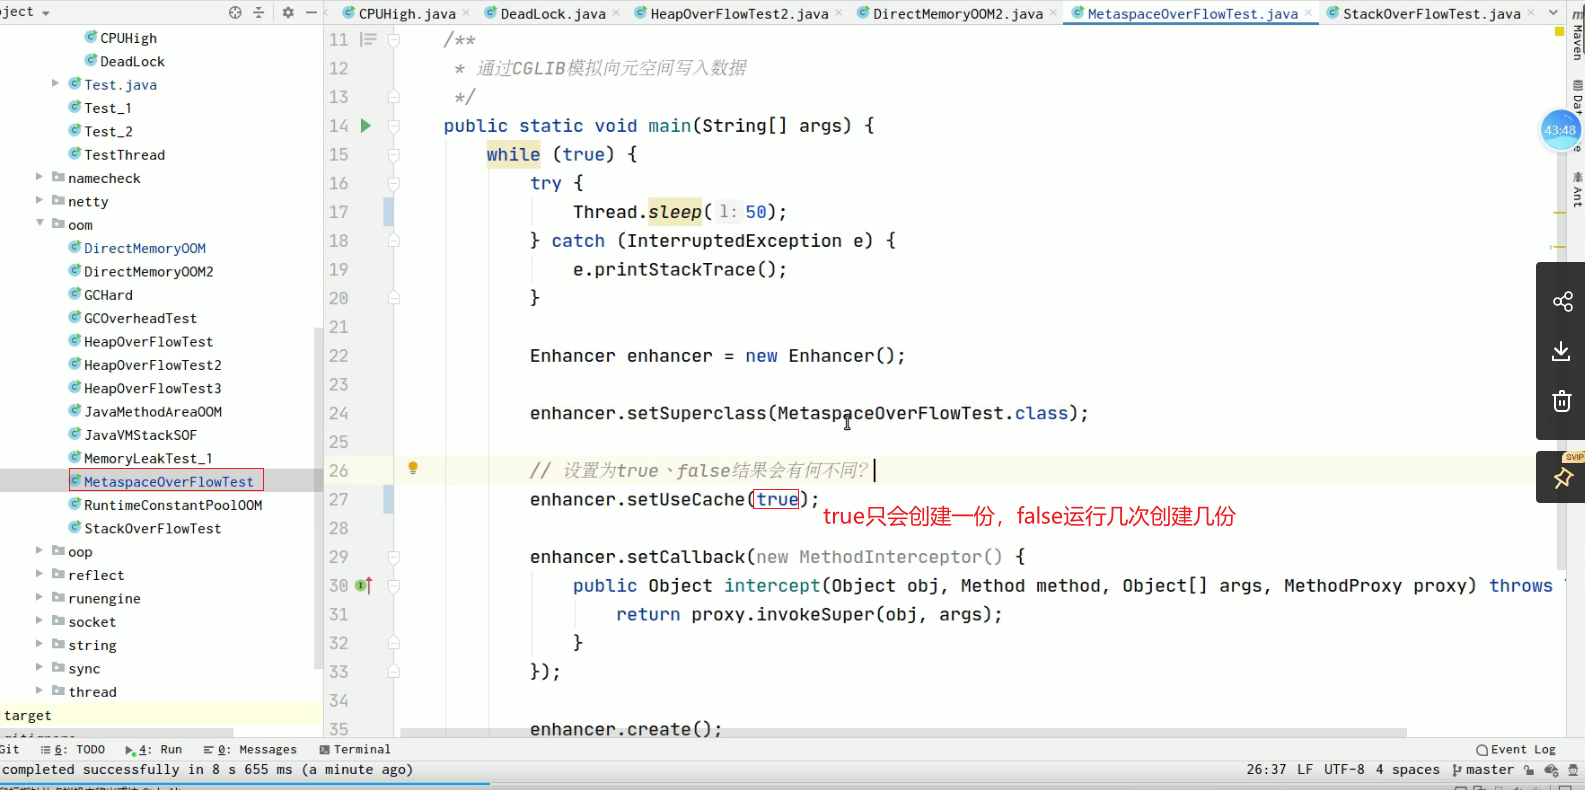Fold the try block at line 16
The width and height of the screenshot is (1585, 790).
coord(394,184)
